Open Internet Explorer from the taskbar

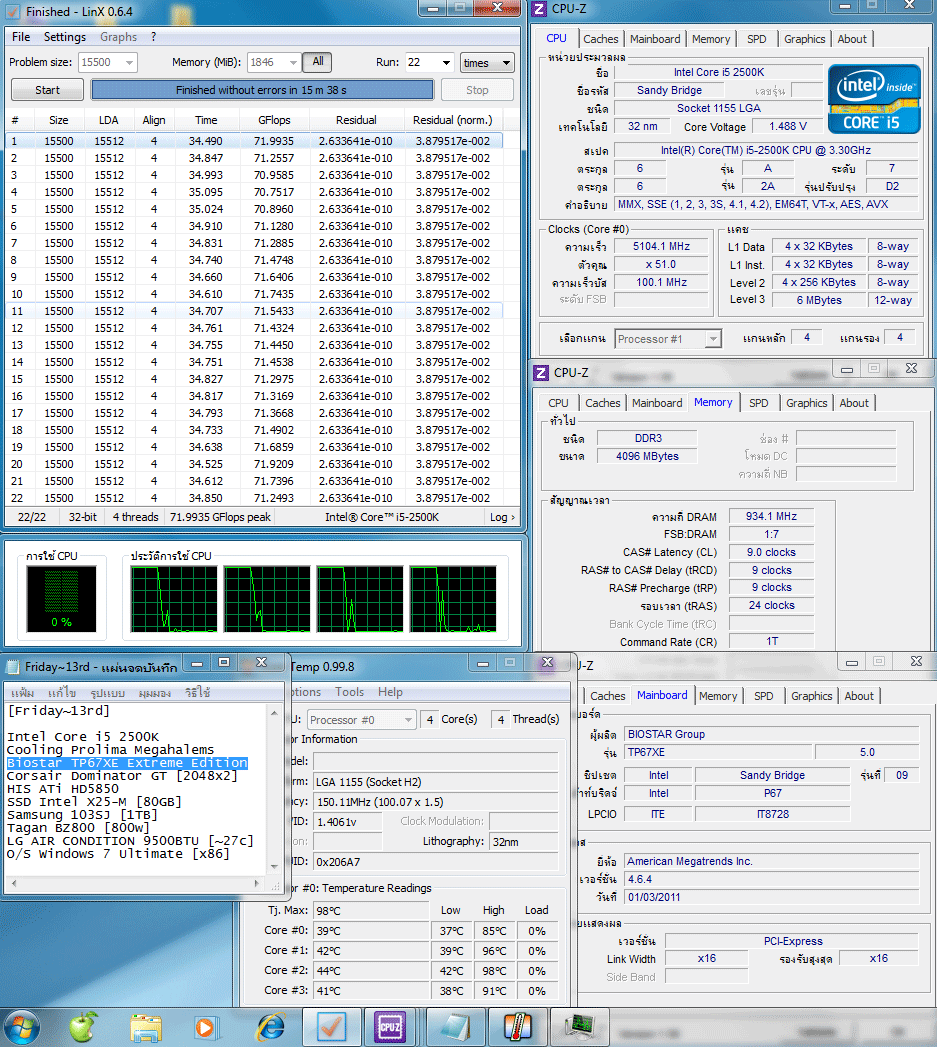coord(270,1028)
